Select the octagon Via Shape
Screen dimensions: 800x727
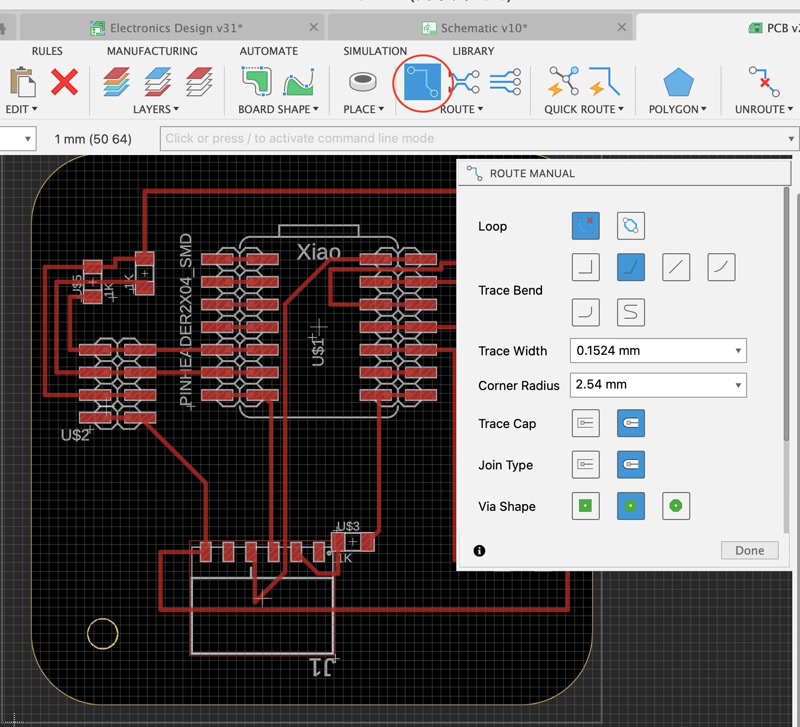676,506
